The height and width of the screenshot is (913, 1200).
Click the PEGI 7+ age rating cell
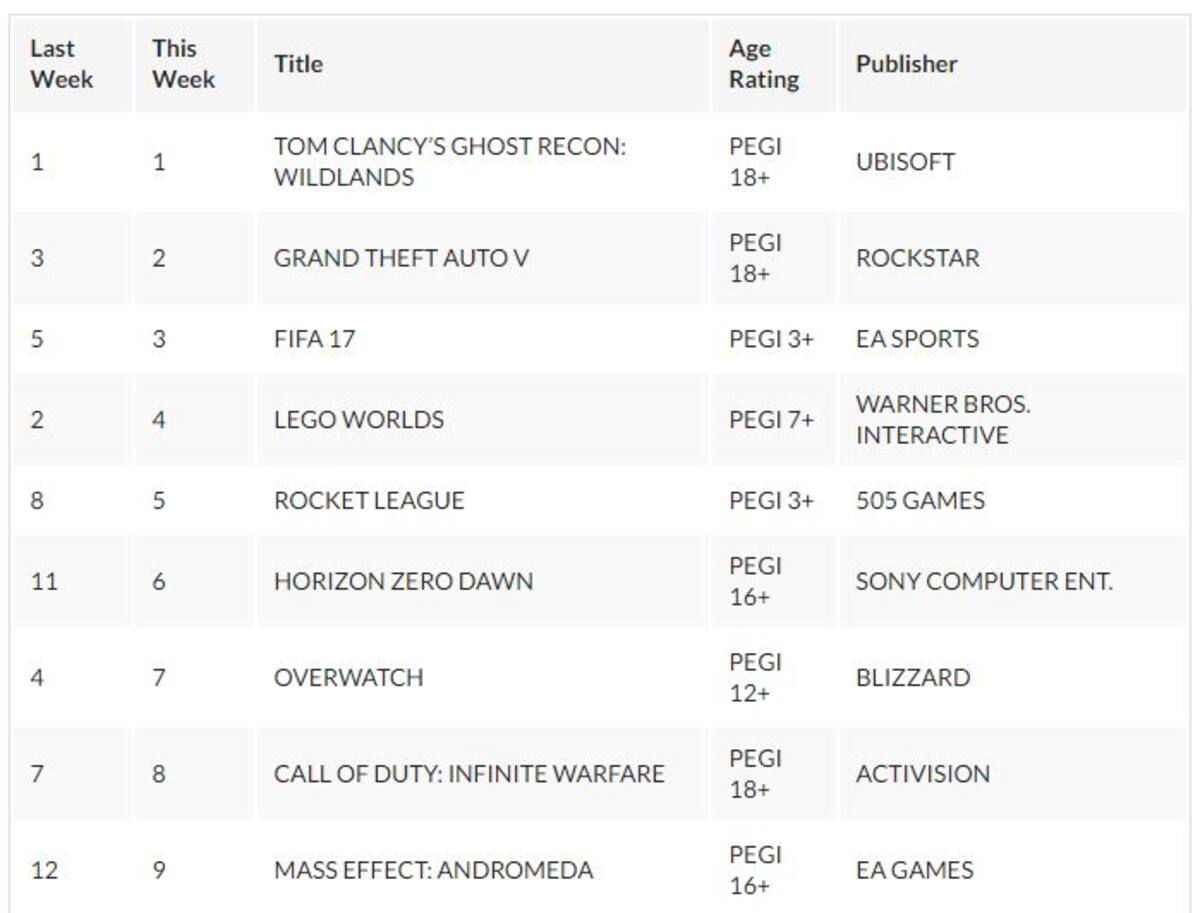click(x=773, y=420)
